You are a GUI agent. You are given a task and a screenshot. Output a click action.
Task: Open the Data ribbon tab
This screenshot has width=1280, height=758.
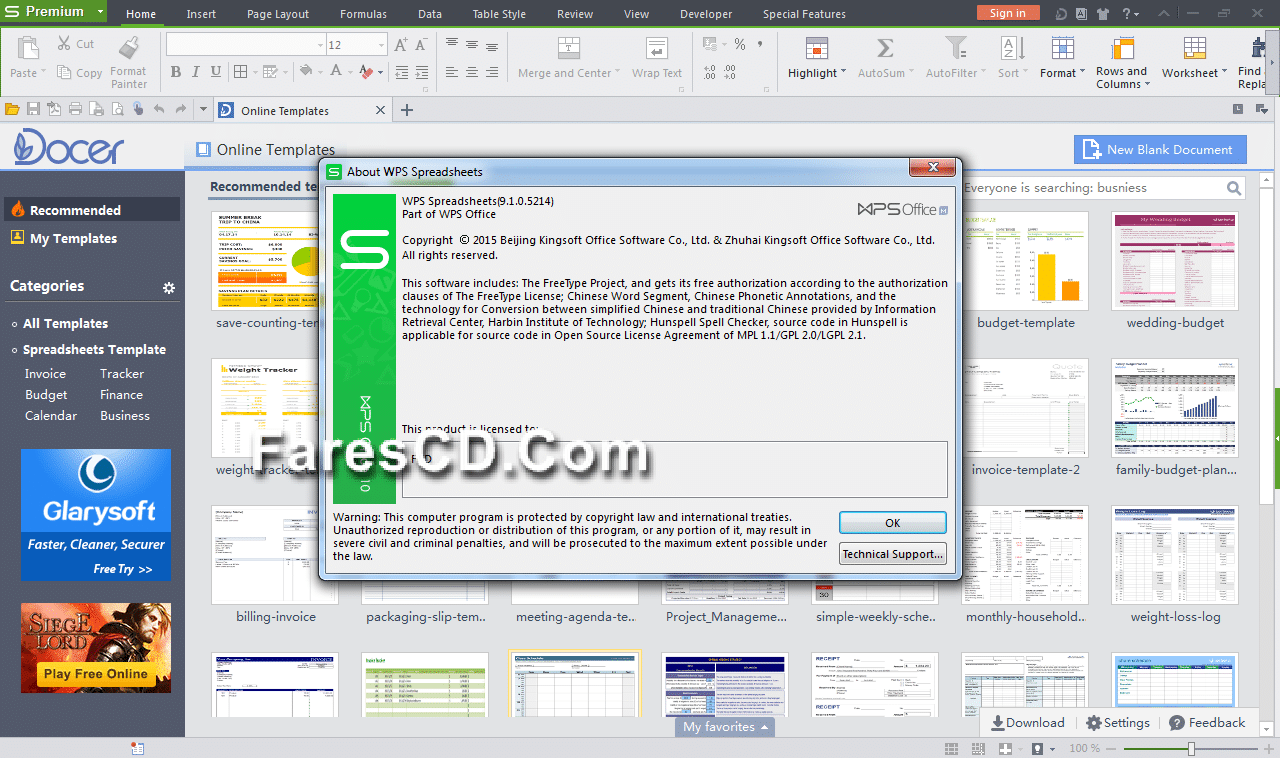click(430, 14)
